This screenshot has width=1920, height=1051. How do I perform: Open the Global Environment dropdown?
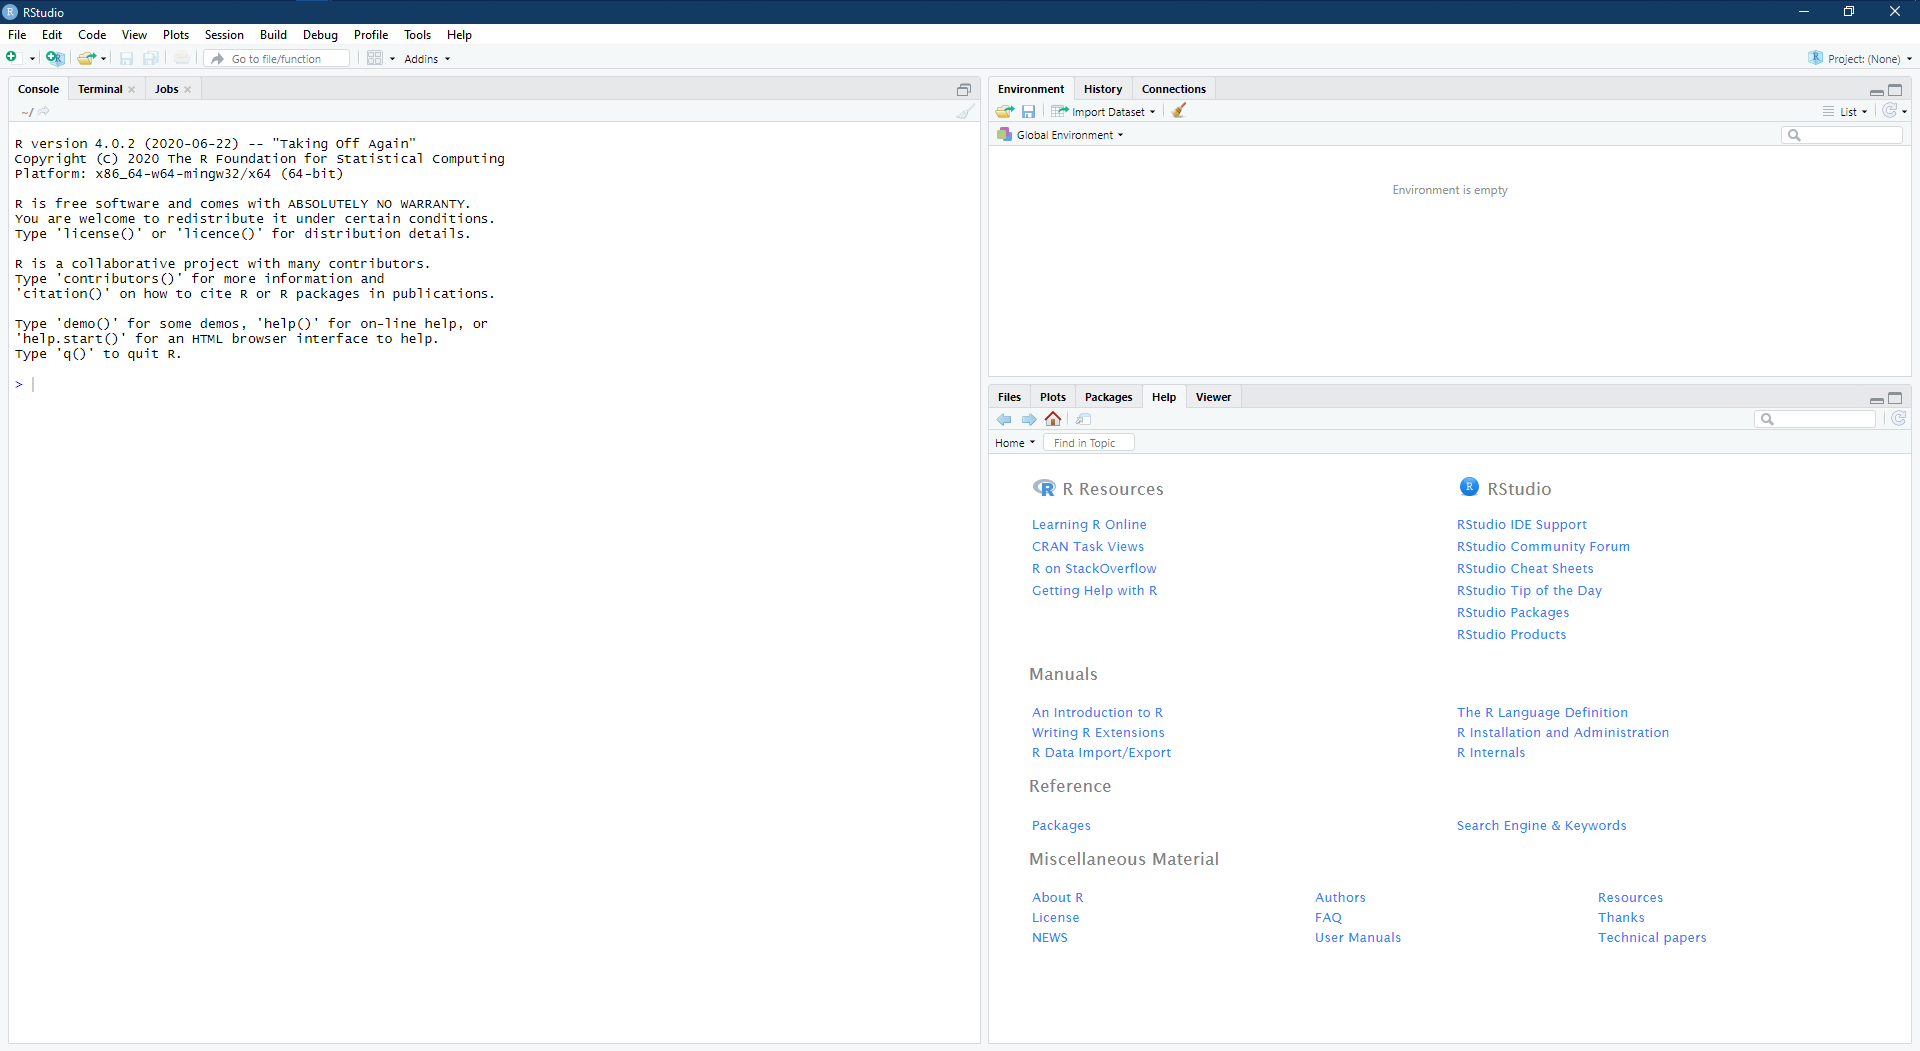[1060, 135]
